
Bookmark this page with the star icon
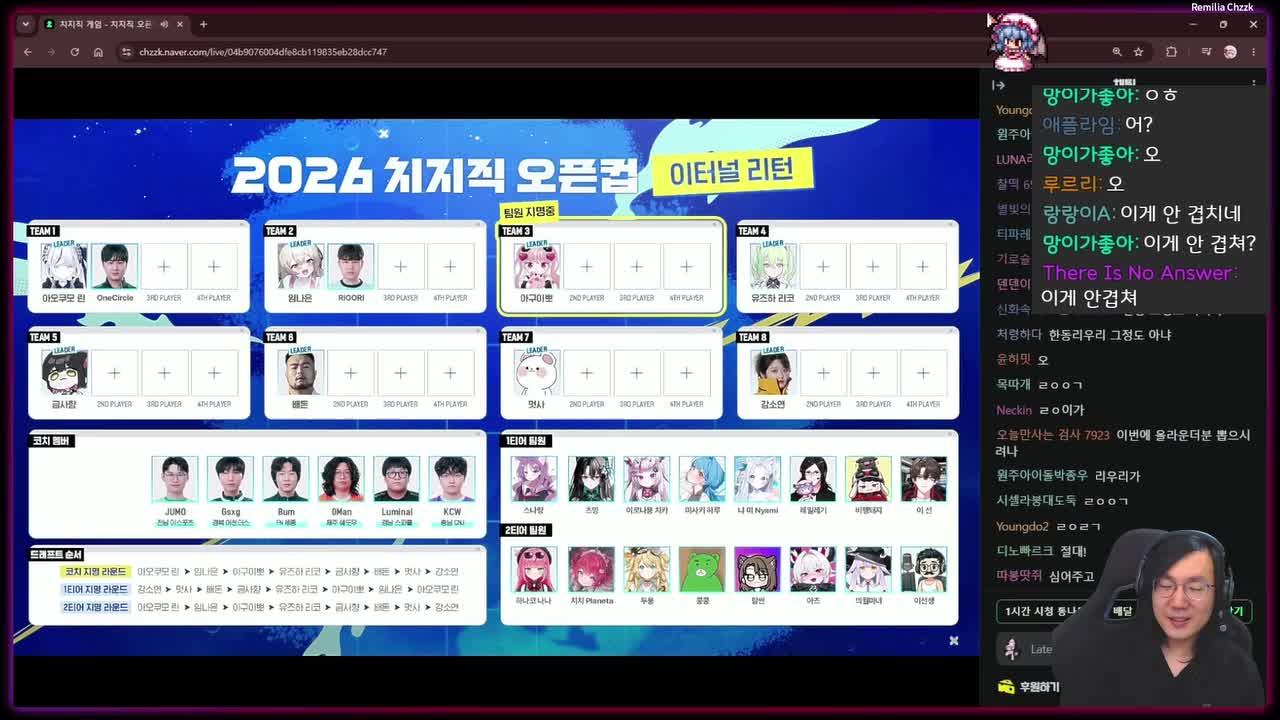tap(1138, 52)
